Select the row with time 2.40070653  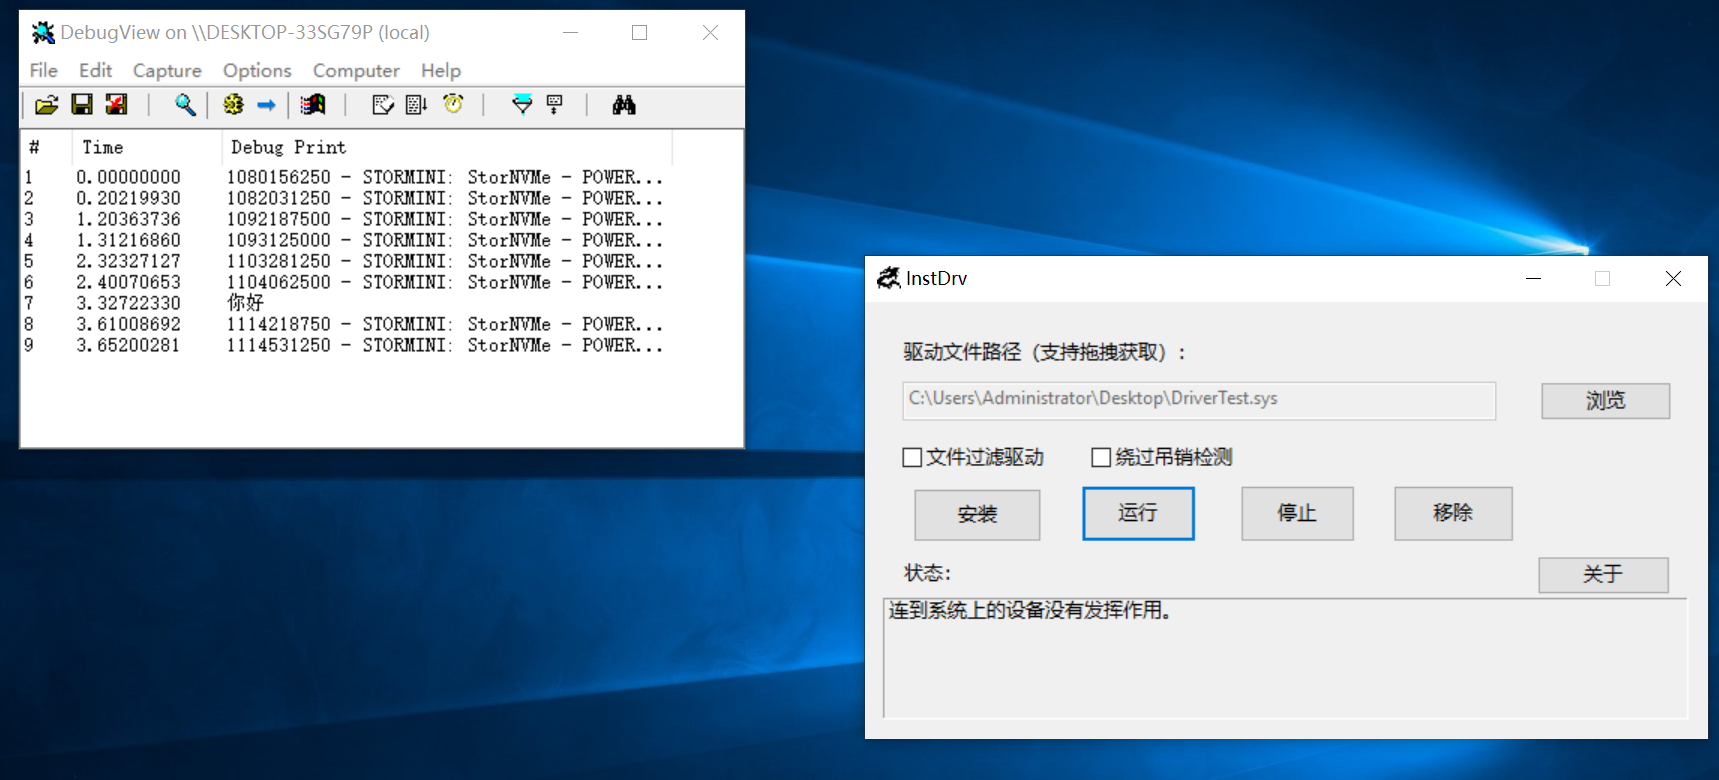344,282
